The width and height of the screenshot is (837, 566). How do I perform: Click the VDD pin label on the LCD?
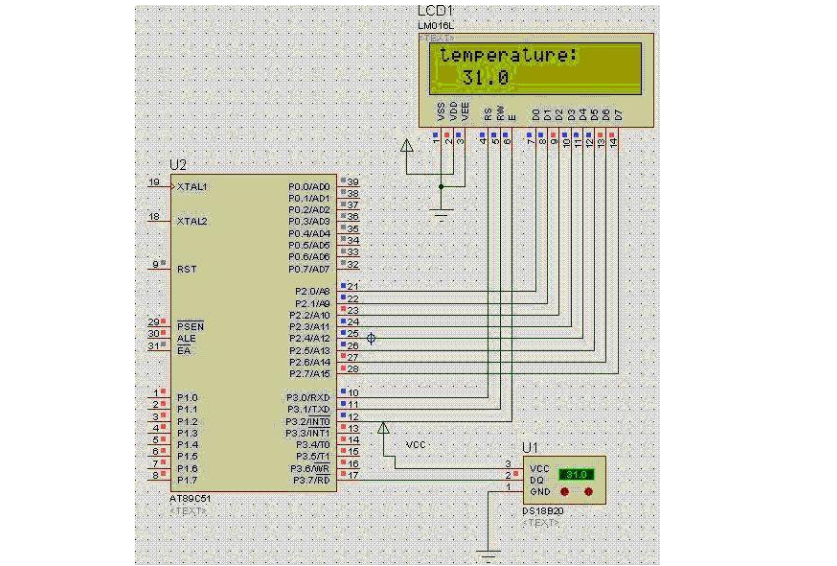point(453,111)
